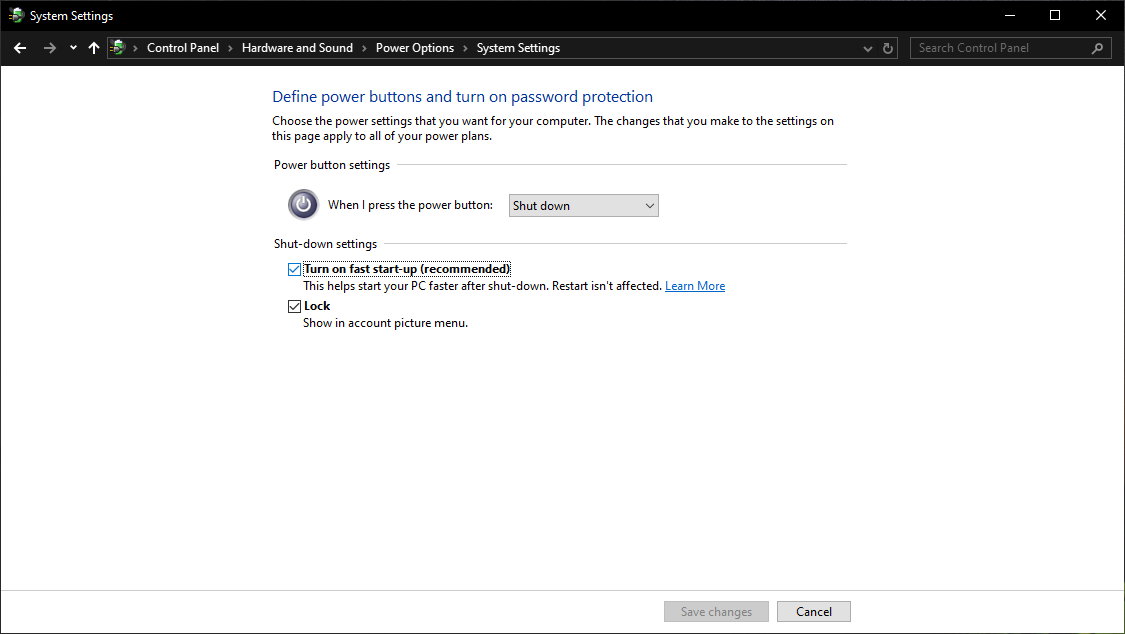
Task: Open the Learn More link
Action: click(x=694, y=285)
